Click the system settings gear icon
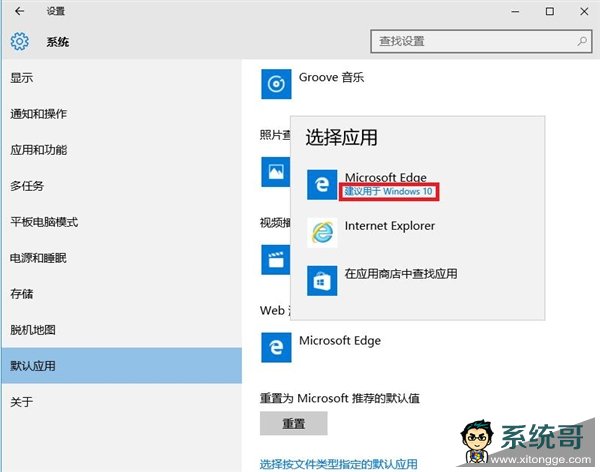The height and width of the screenshot is (472, 600). tap(20, 41)
